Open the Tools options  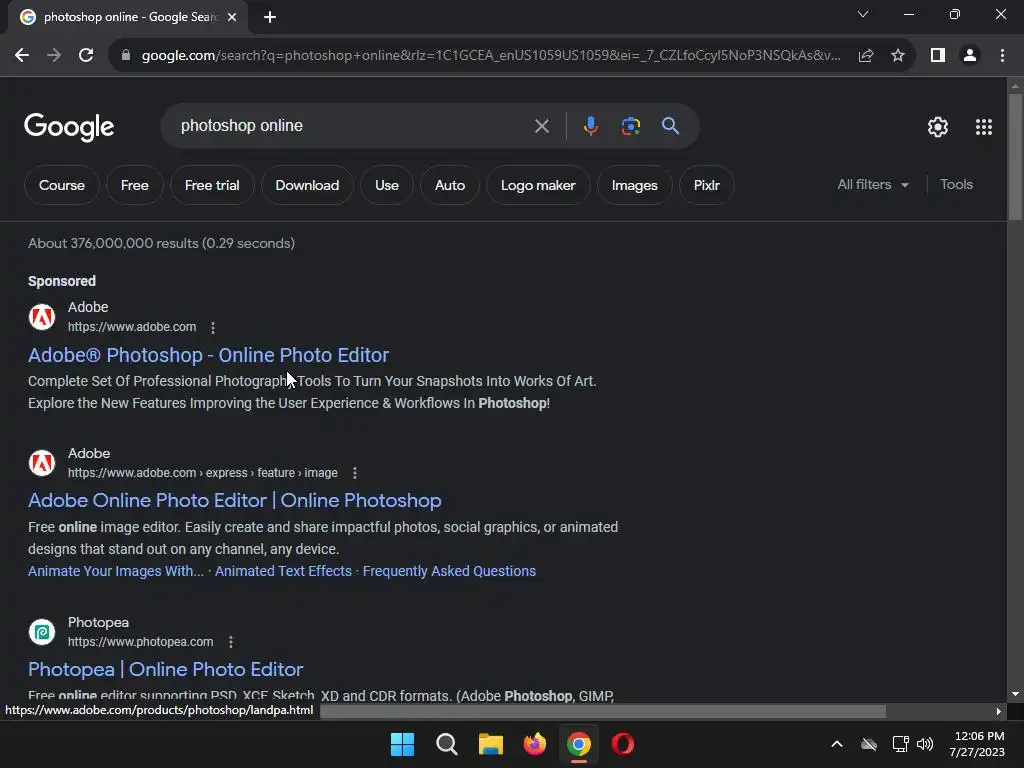[x=956, y=185]
